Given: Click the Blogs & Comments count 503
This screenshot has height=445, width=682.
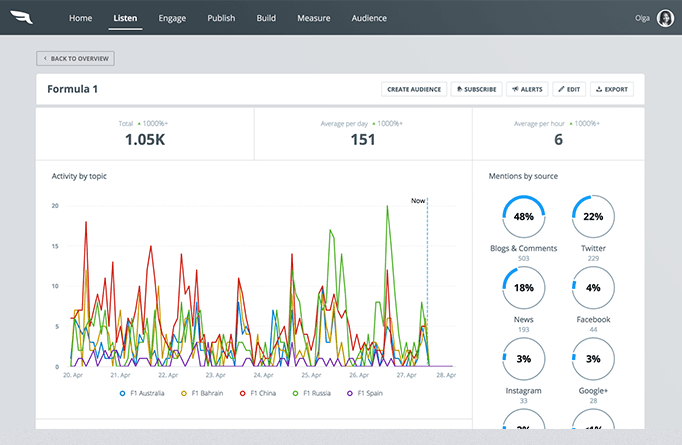Looking at the screenshot, I should pos(524,258).
